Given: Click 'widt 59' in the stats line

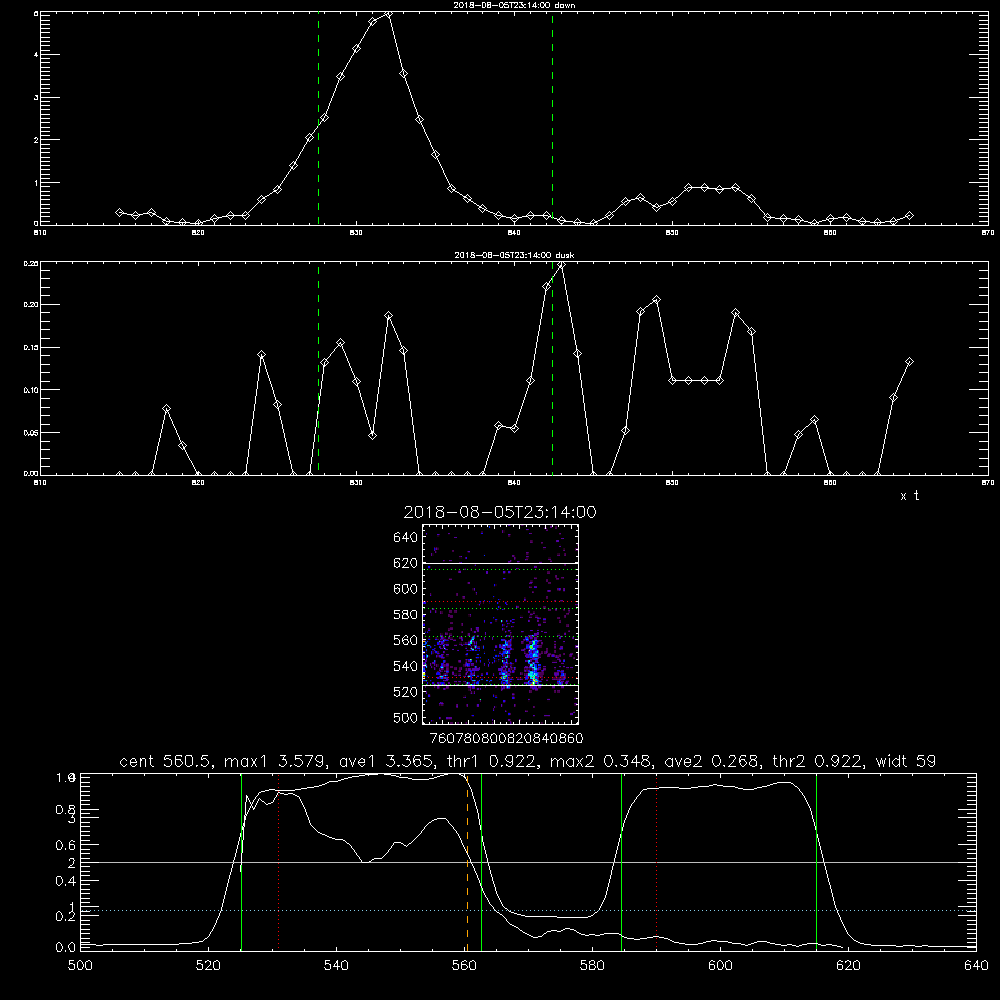Looking at the screenshot, I should coord(906,761).
